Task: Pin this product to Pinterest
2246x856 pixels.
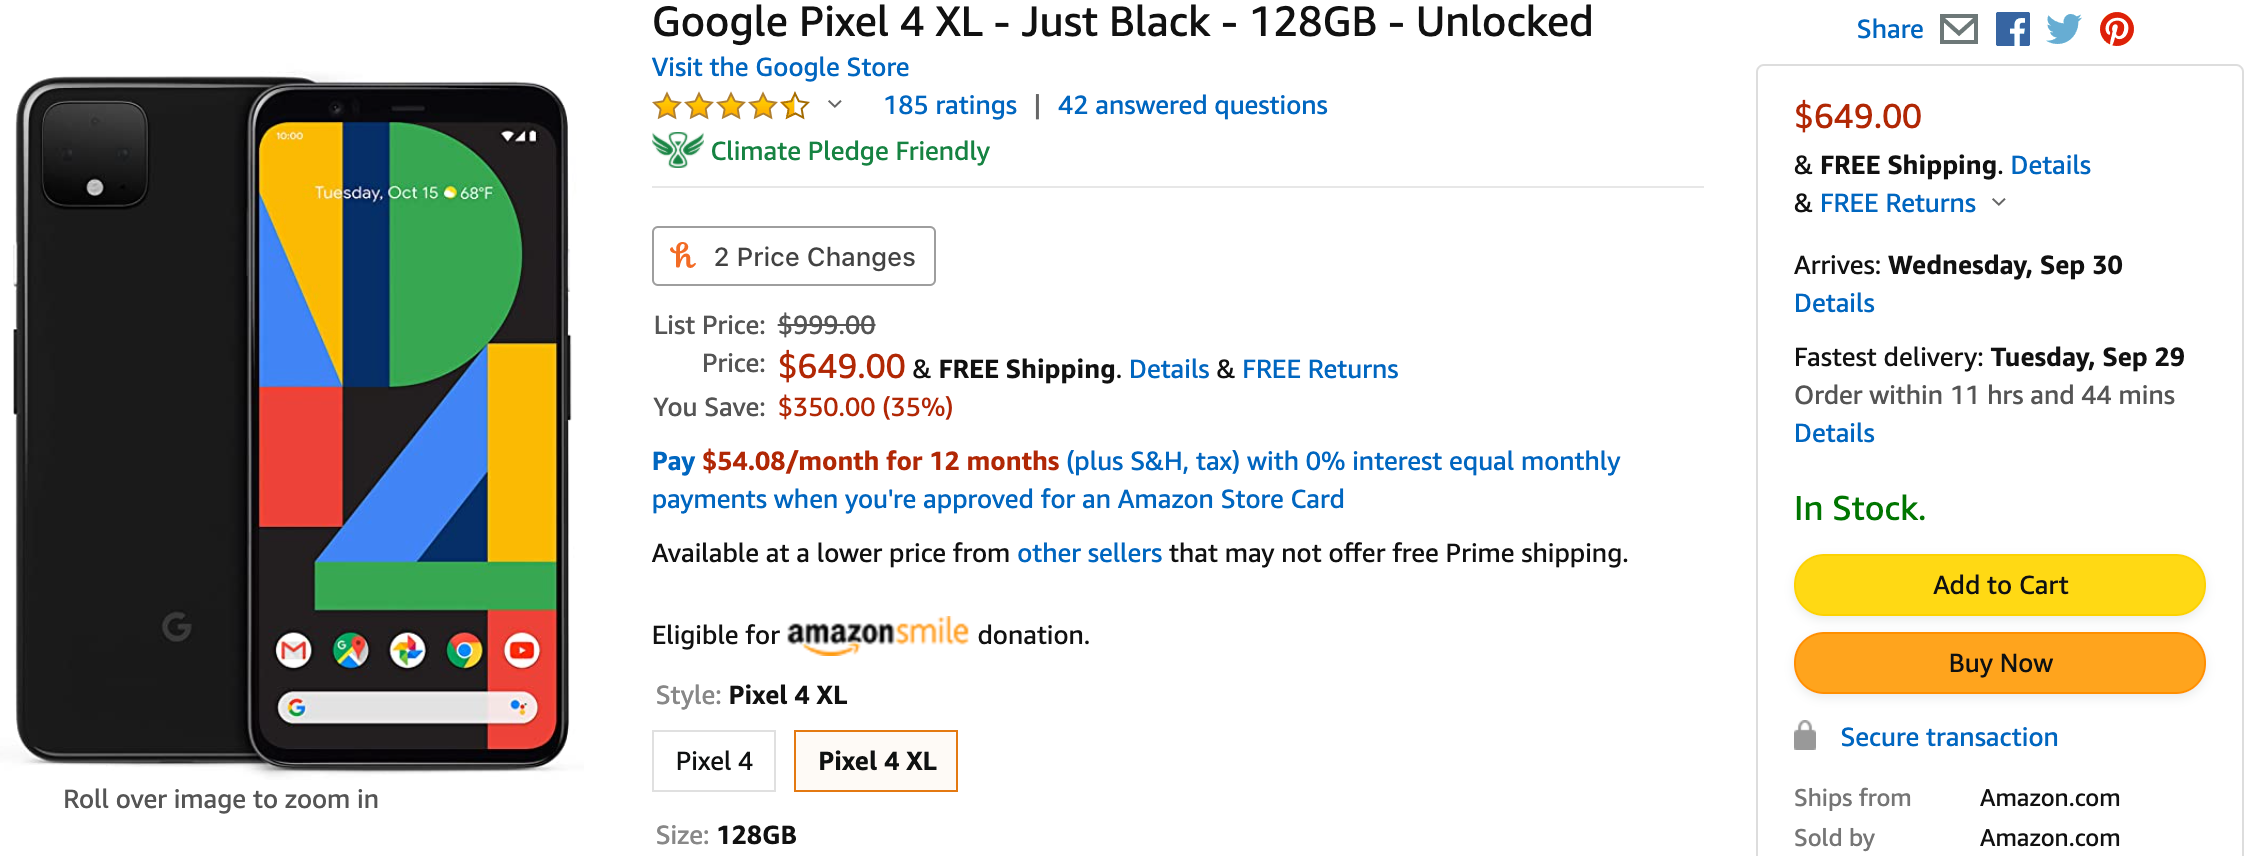Action: 2117,29
